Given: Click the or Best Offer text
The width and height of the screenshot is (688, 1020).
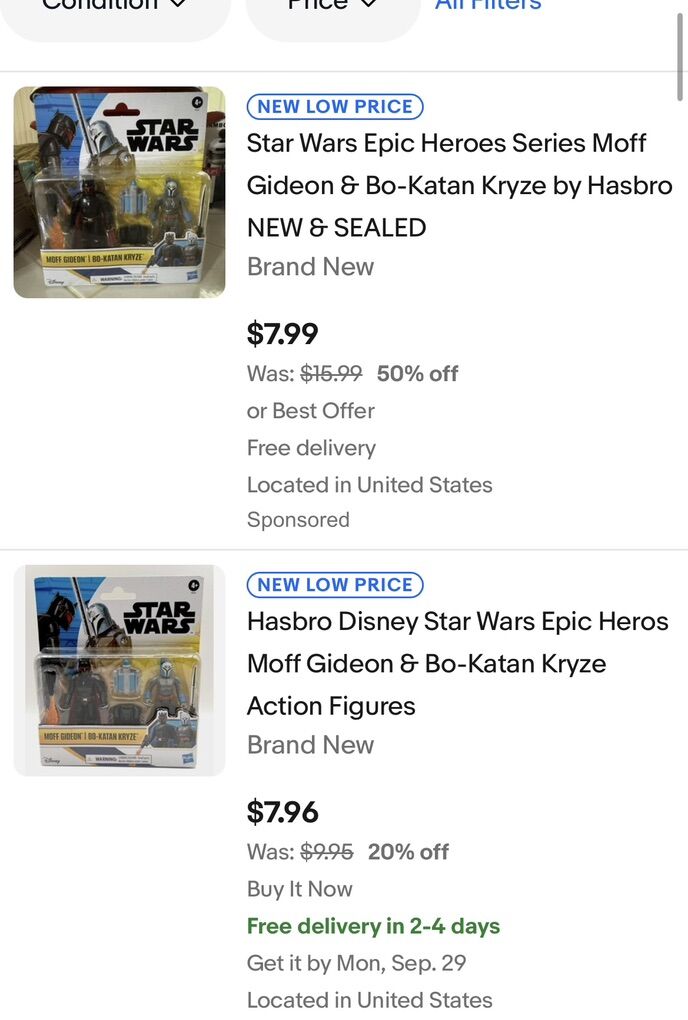Looking at the screenshot, I should point(310,411).
